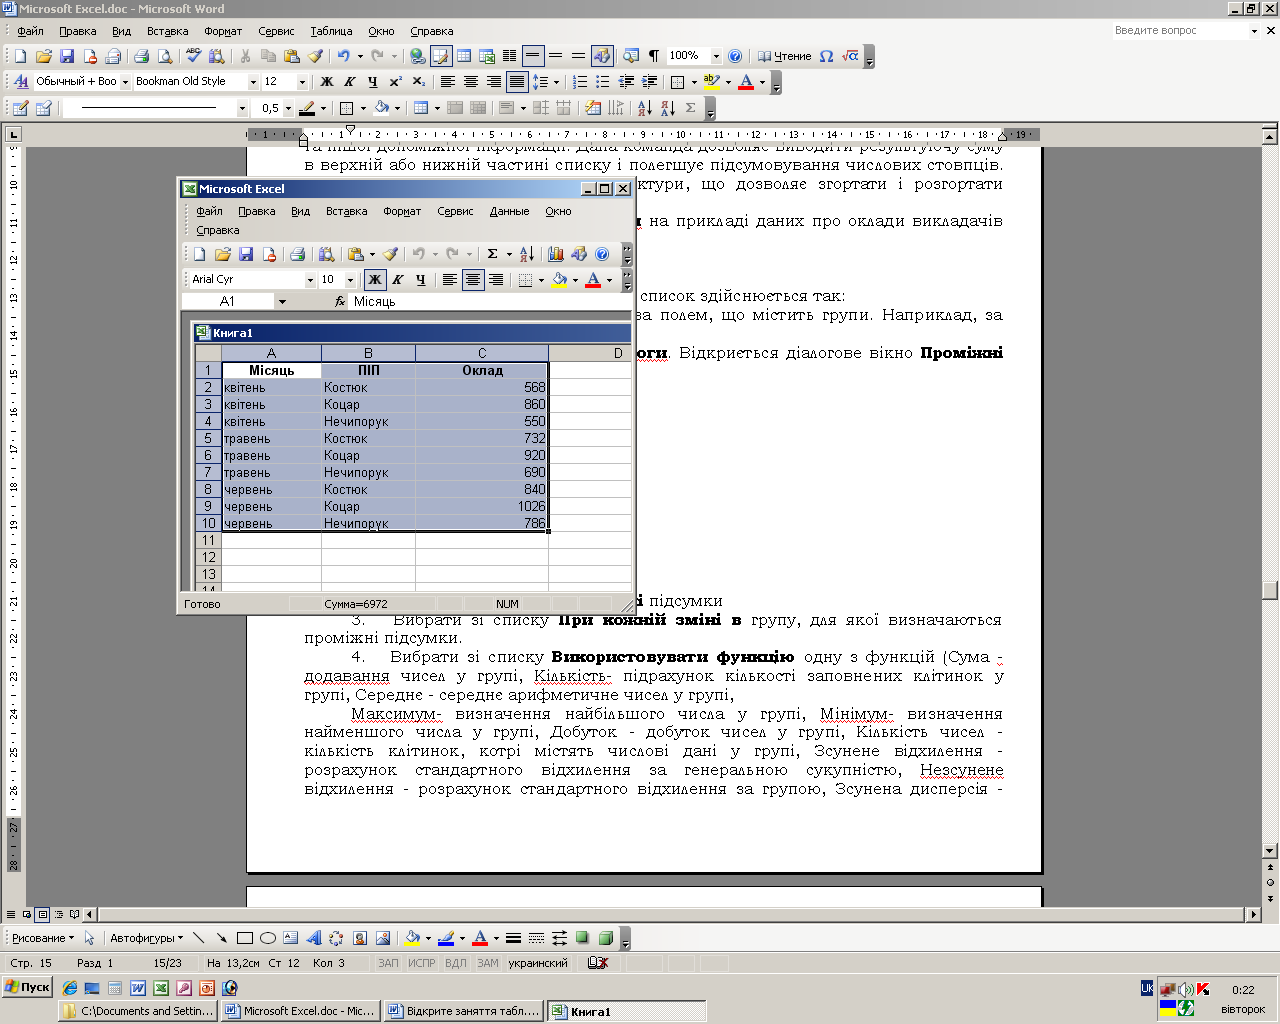Viewport: 1280px width, 1024px height.
Task: Toggle Center alignment in Excel toolbar
Action: click(473, 280)
